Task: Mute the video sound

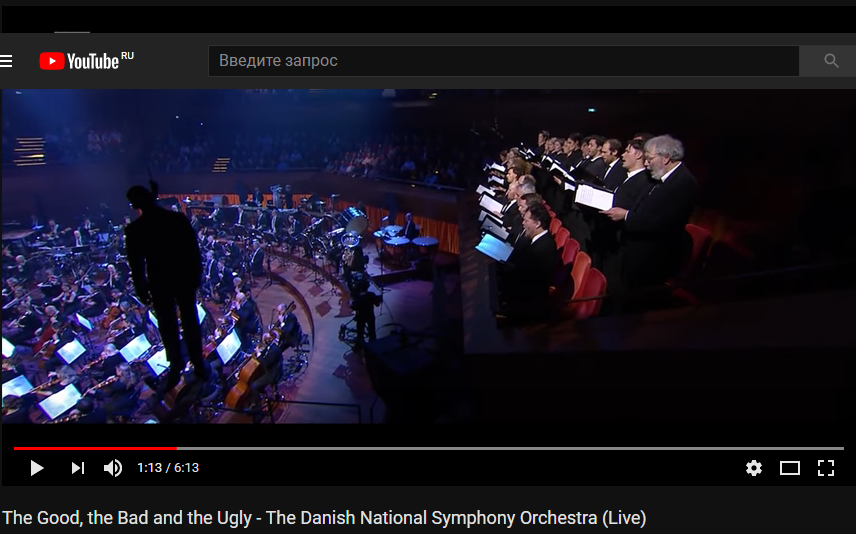Action: [x=113, y=468]
